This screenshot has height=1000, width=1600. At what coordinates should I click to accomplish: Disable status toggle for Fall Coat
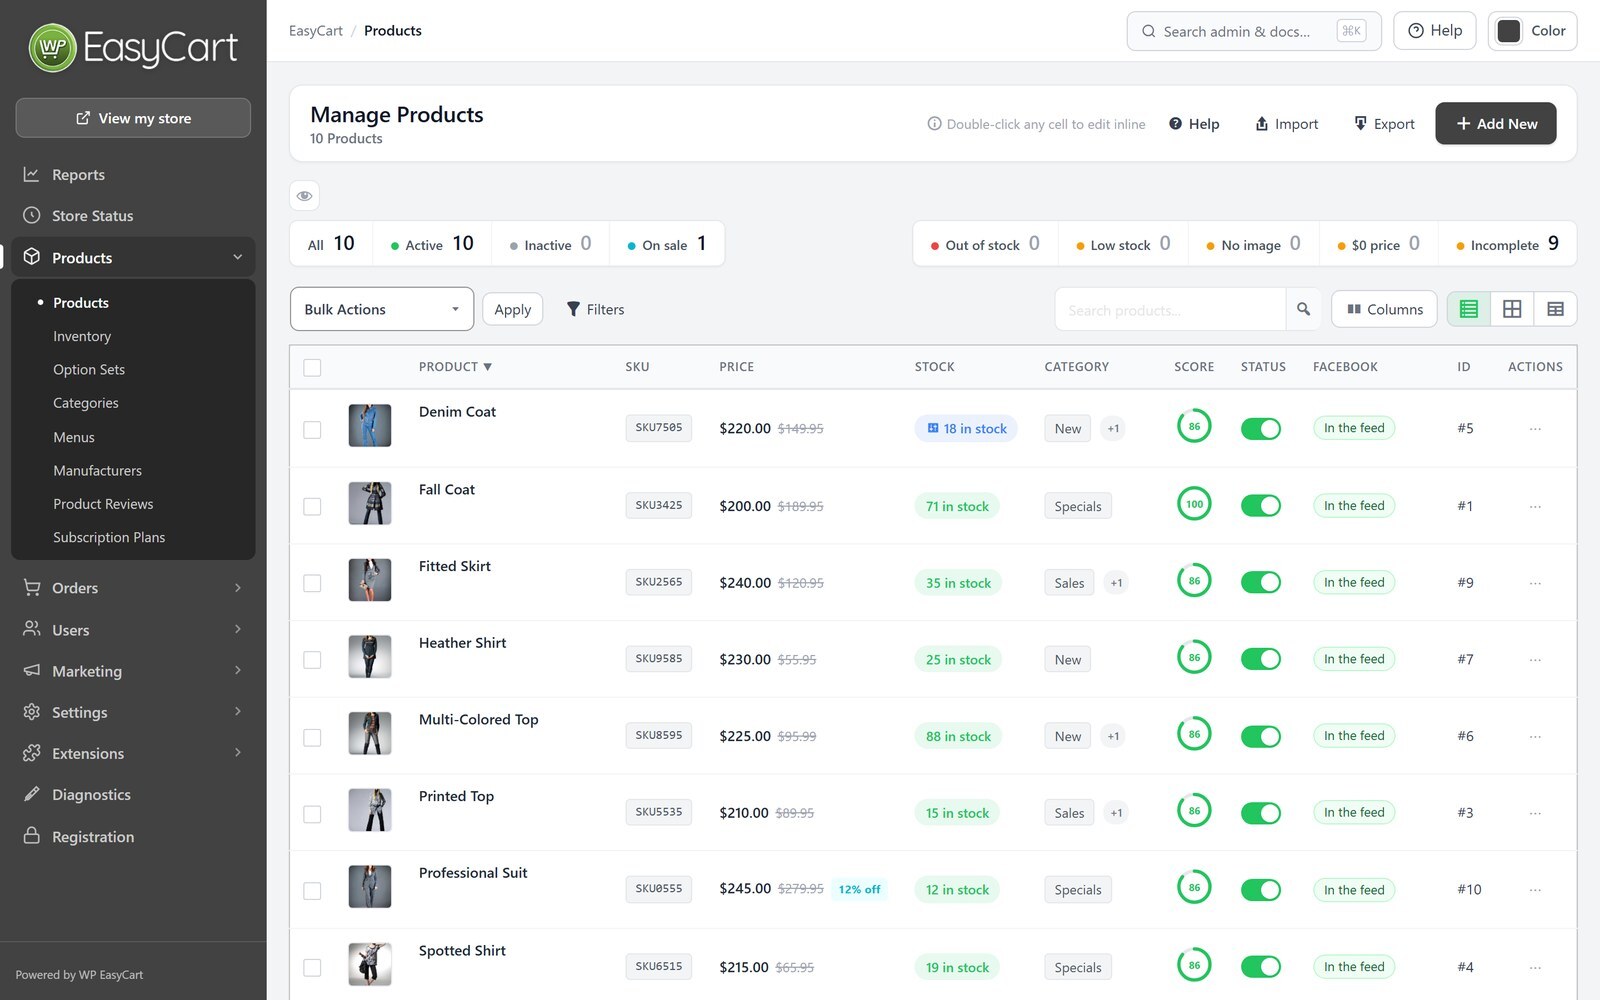(1261, 506)
